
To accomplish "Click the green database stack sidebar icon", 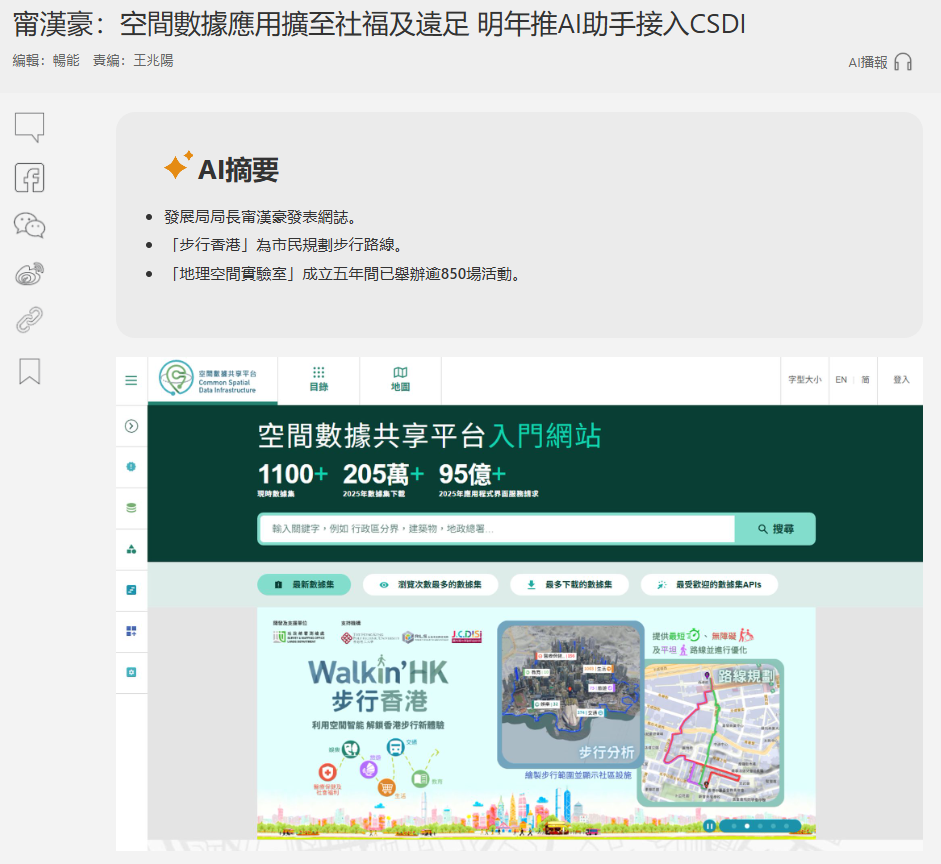I will tap(131, 508).
